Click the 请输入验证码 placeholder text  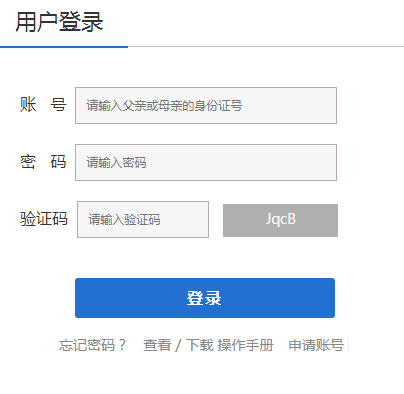pyautogui.click(x=124, y=220)
